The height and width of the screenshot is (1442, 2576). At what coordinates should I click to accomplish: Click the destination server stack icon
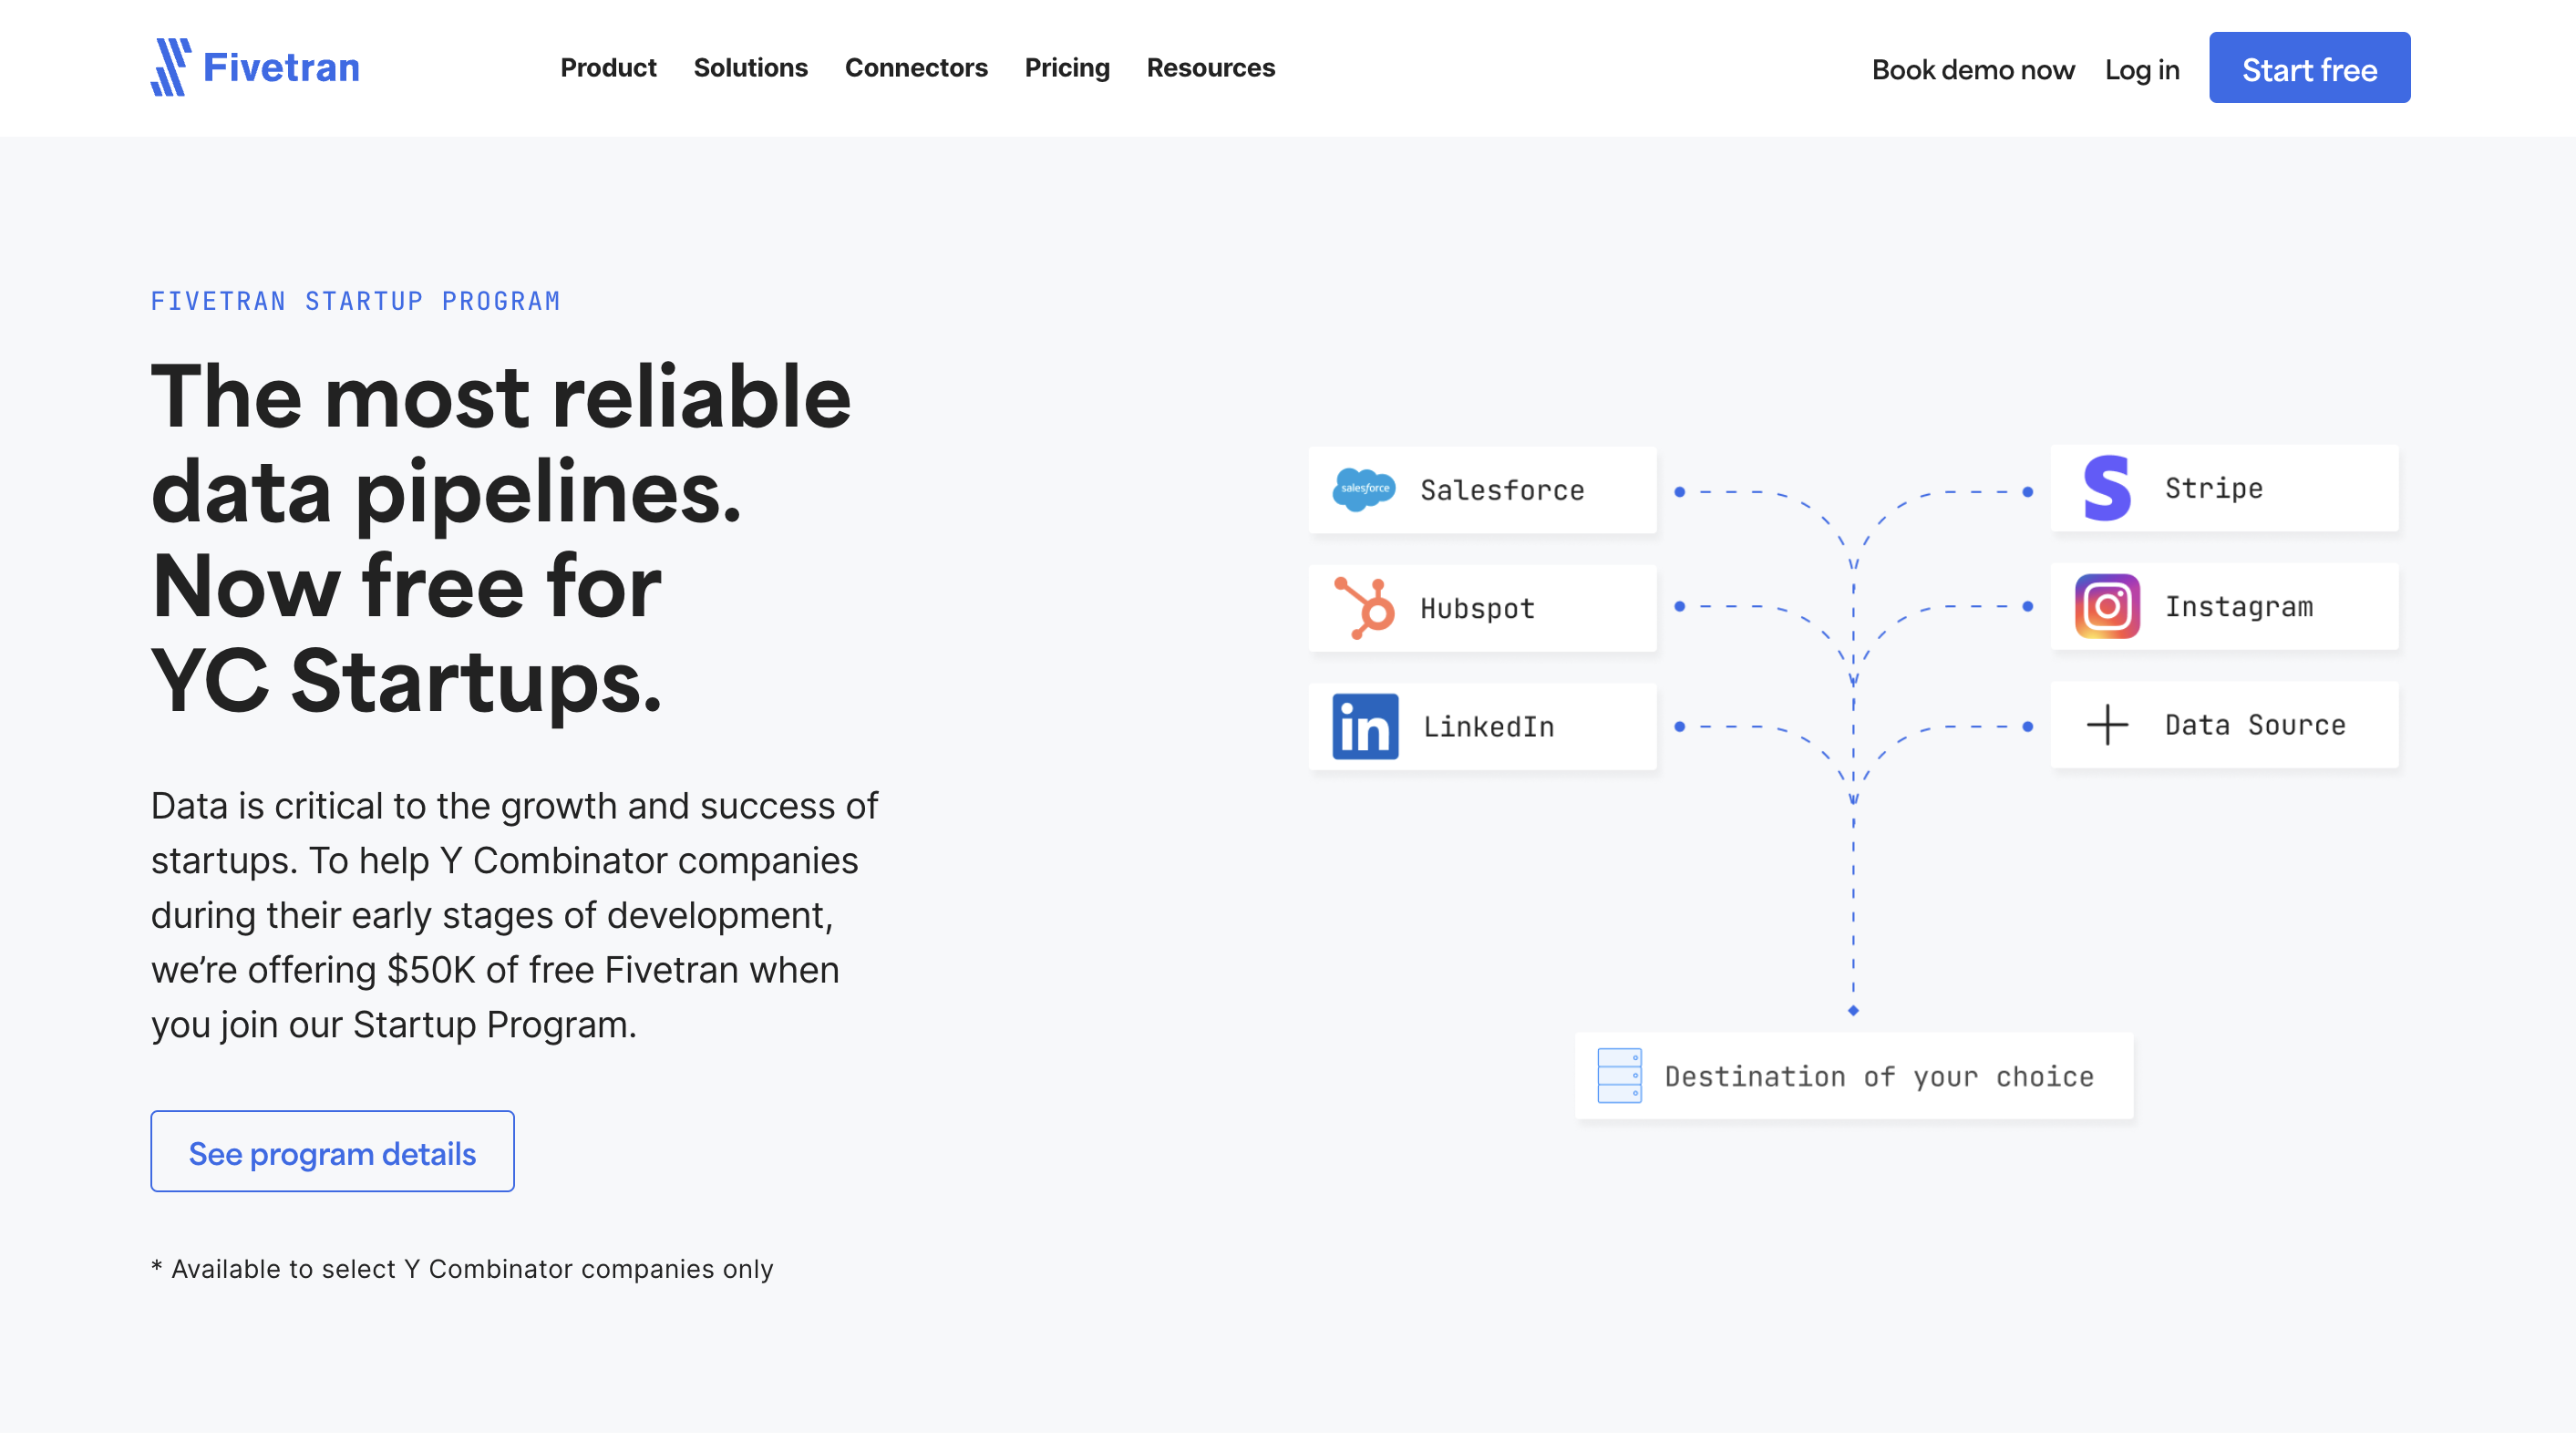pyautogui.click(x=1619, y=1075)
